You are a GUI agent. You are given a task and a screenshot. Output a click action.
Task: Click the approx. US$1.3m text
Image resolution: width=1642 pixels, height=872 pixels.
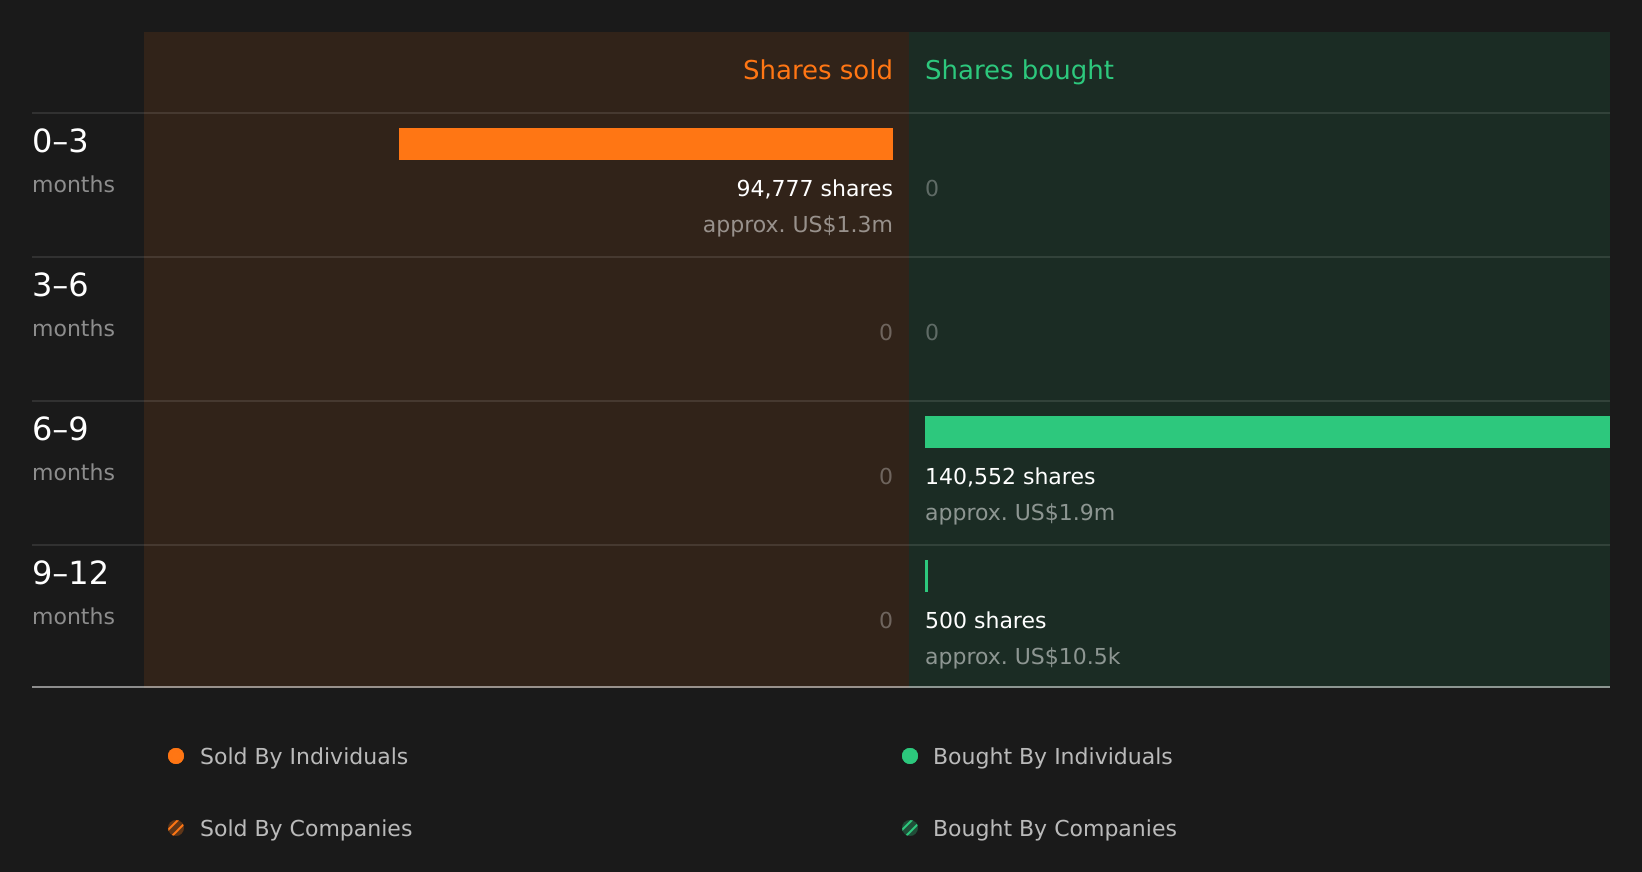click(x=798, y=225)
